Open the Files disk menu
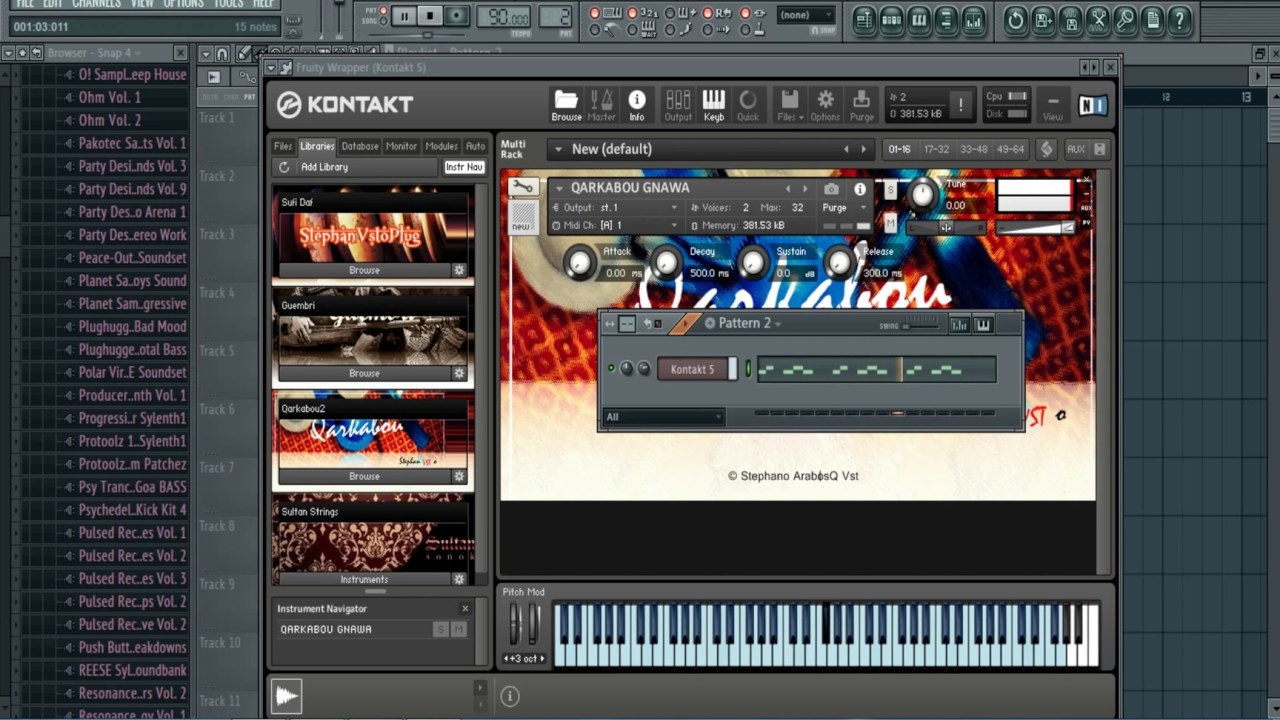Image resolution: width=1280 pixels, height=720 pixels. 789,105
